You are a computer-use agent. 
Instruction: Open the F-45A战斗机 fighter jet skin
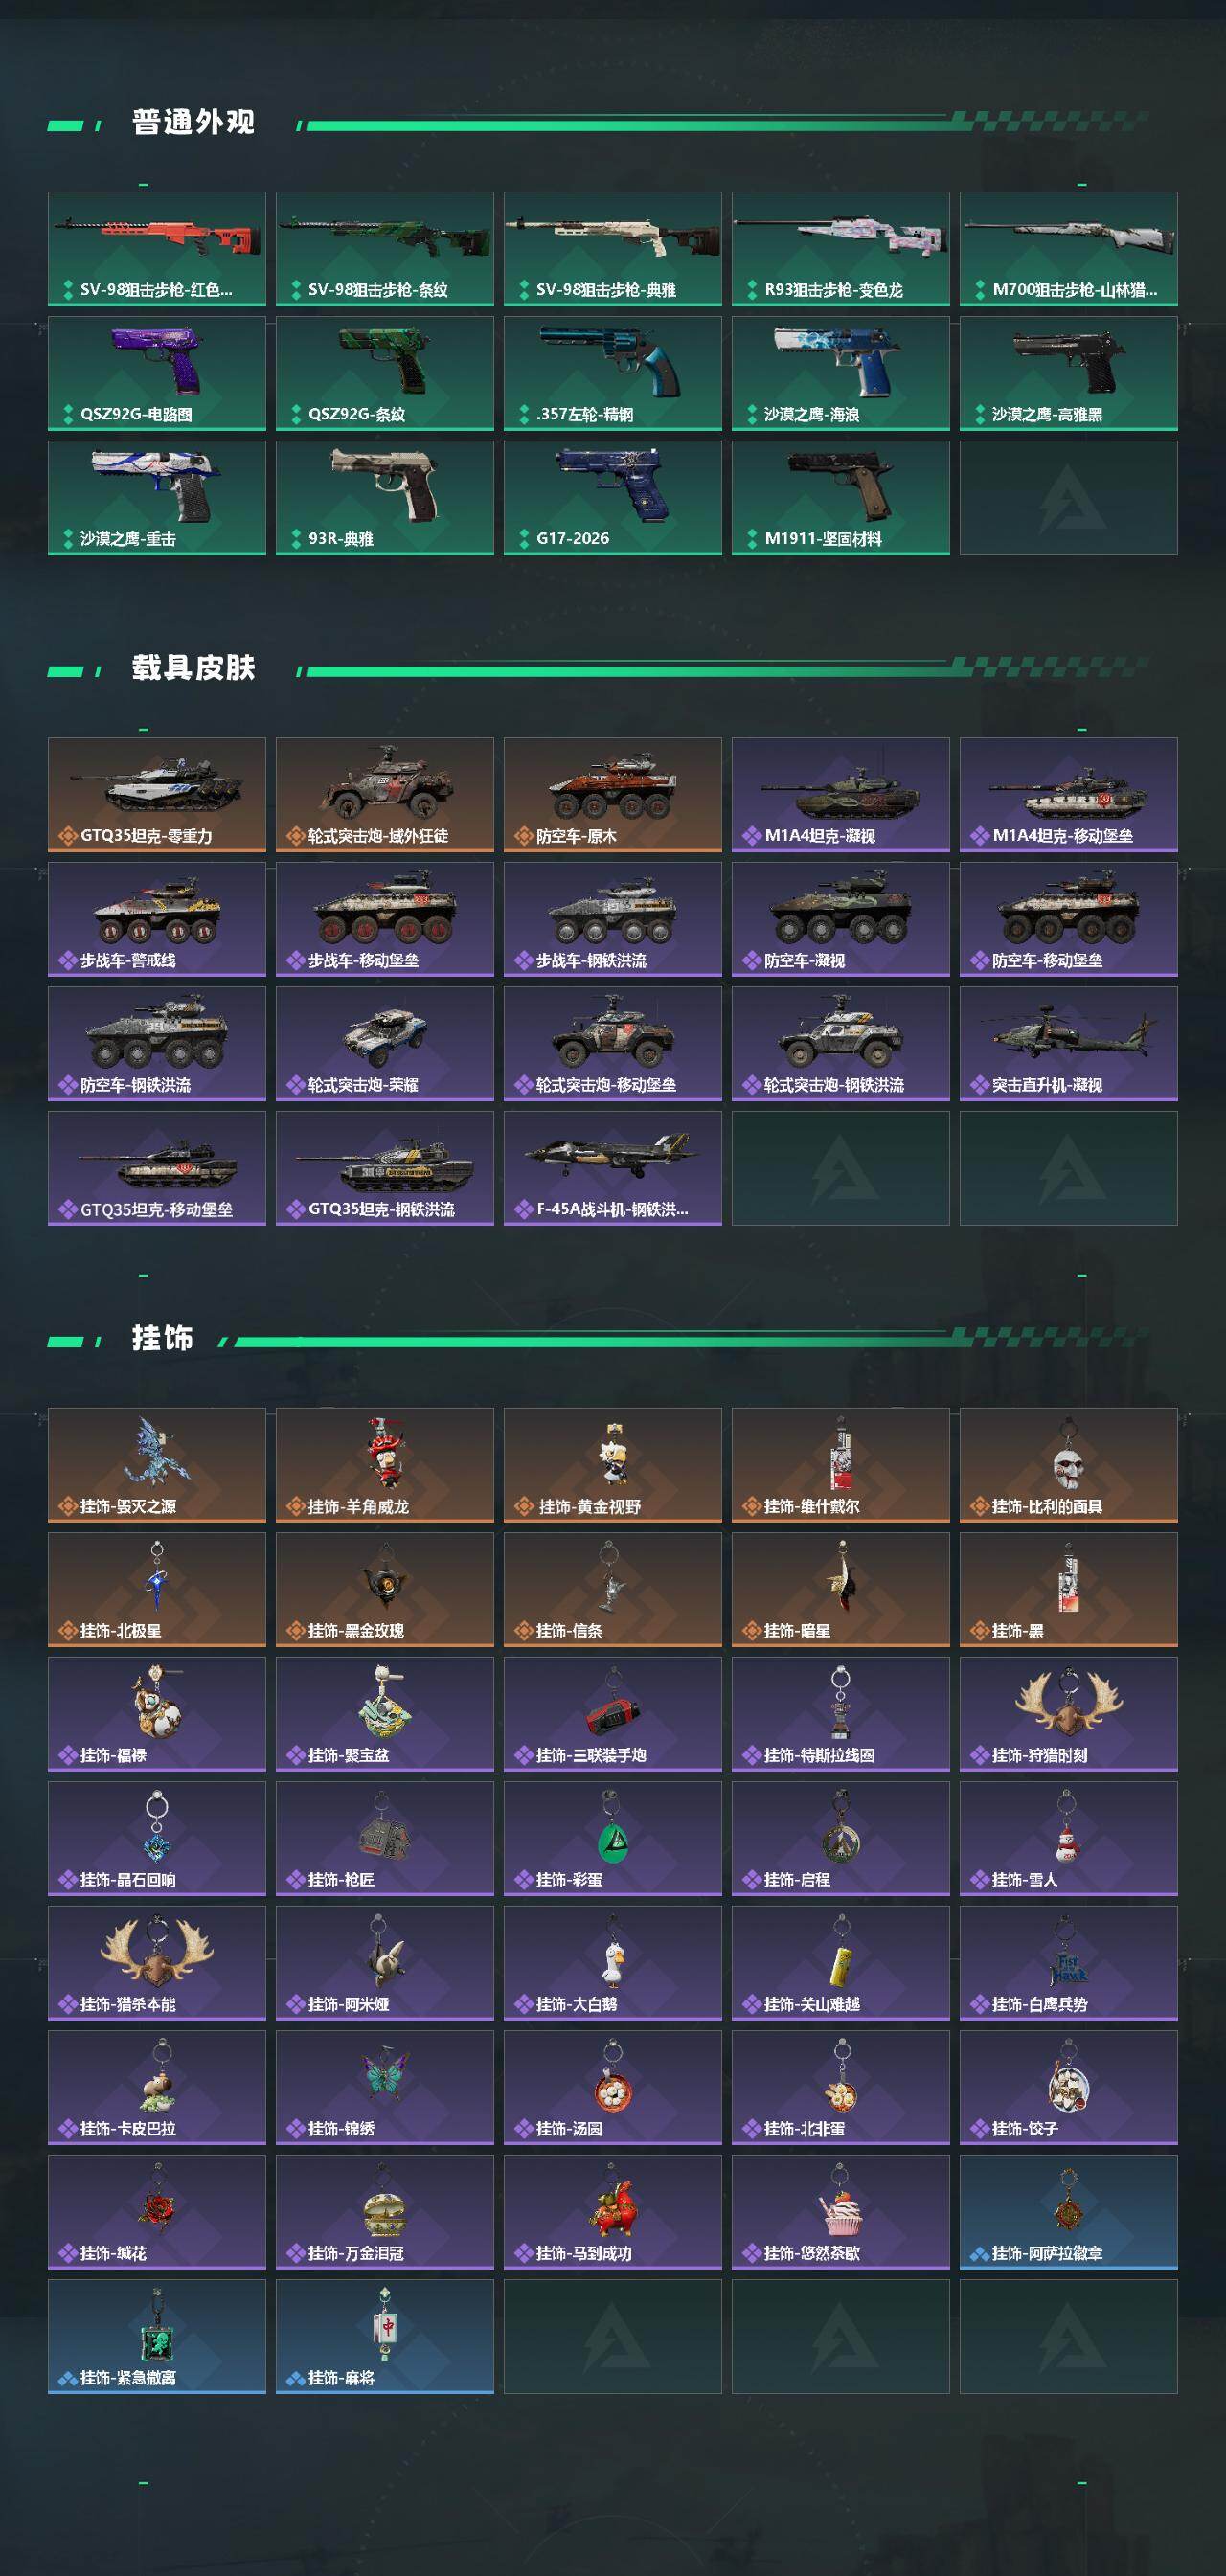pos(613,1168)
